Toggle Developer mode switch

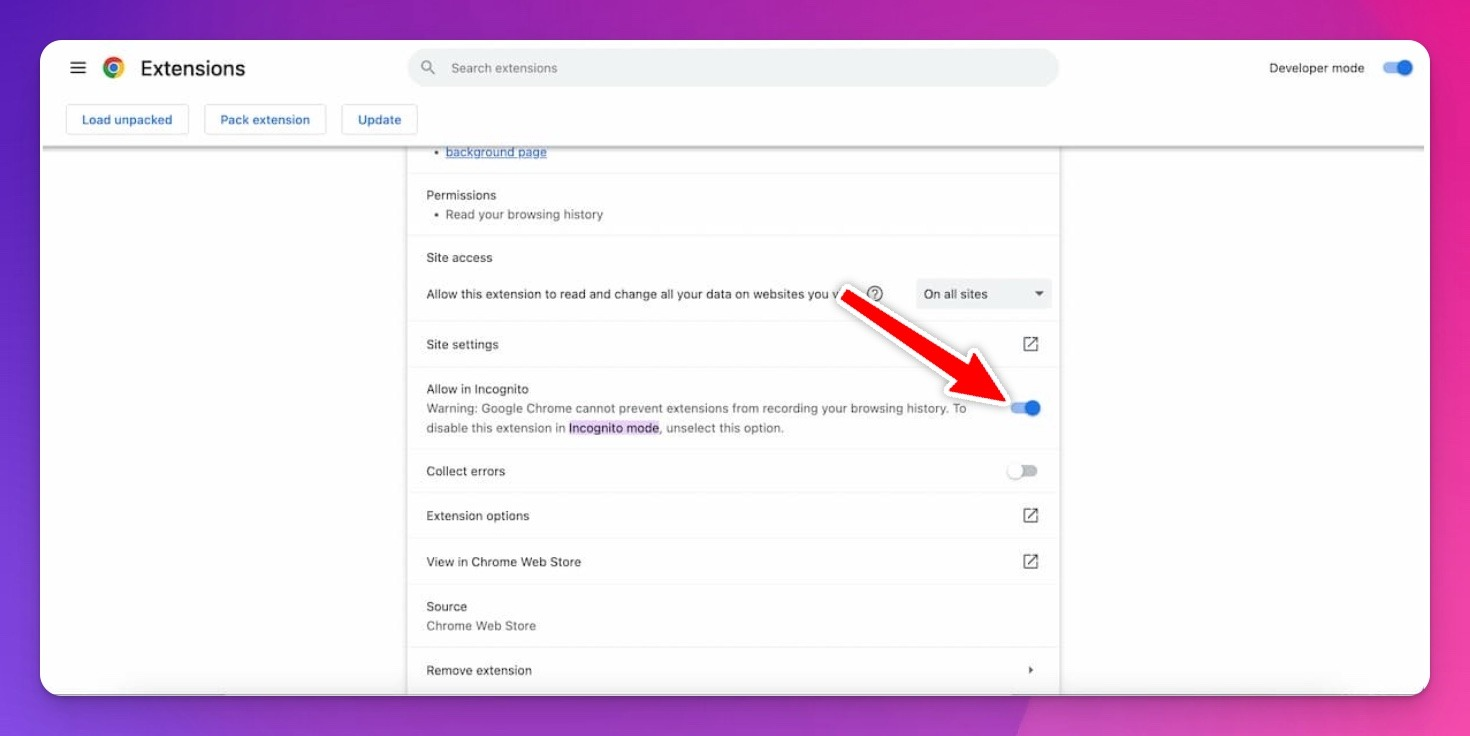pyautogui.click(x=1397, y=68)
